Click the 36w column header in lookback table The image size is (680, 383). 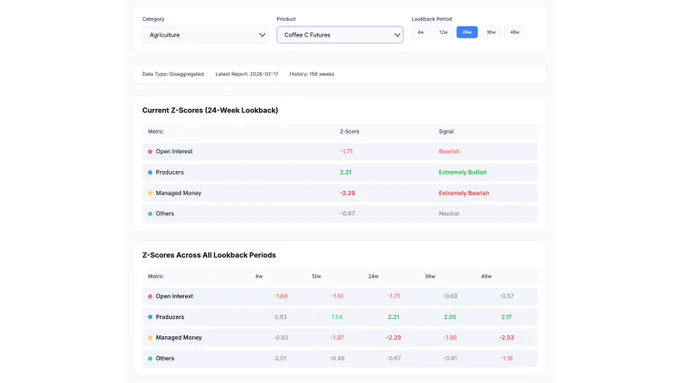430,276
